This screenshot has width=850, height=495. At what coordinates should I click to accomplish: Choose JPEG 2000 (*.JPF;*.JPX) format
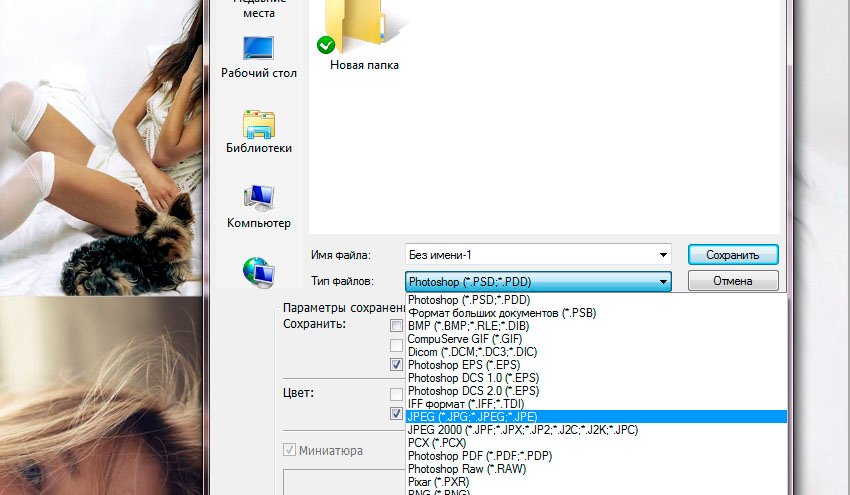point(596,430)
